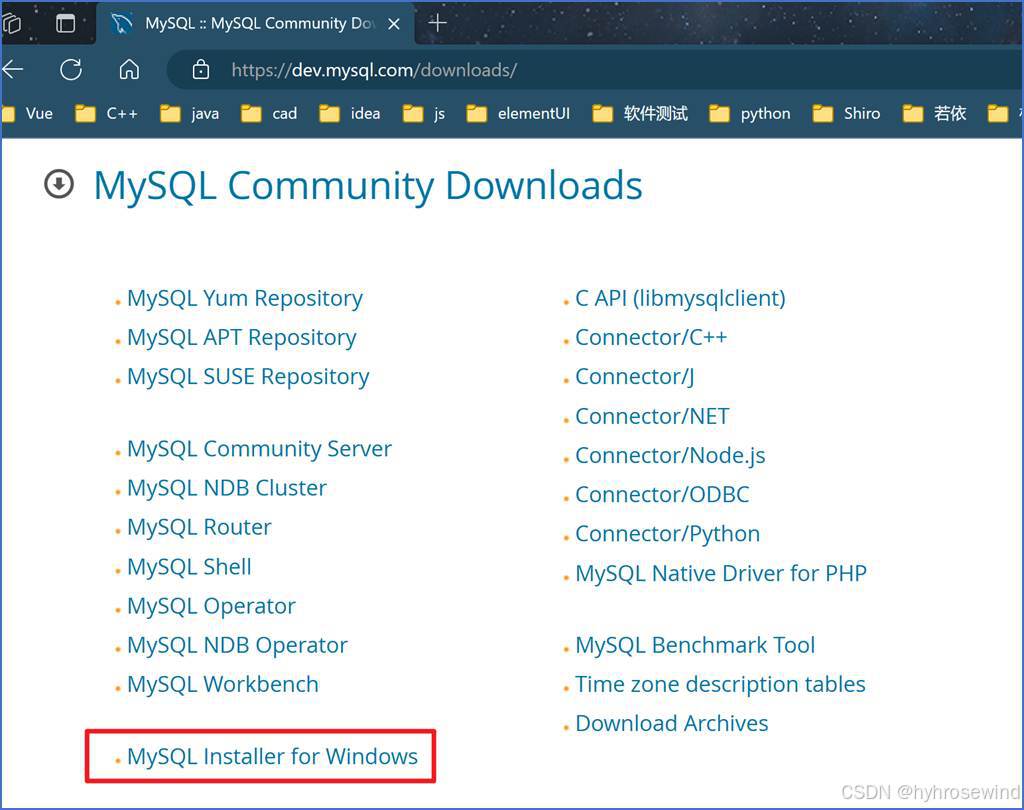Open MySQL Router link
This screenshot has height=810, width=1024.
pyautogui.click(x=199, y=527)
